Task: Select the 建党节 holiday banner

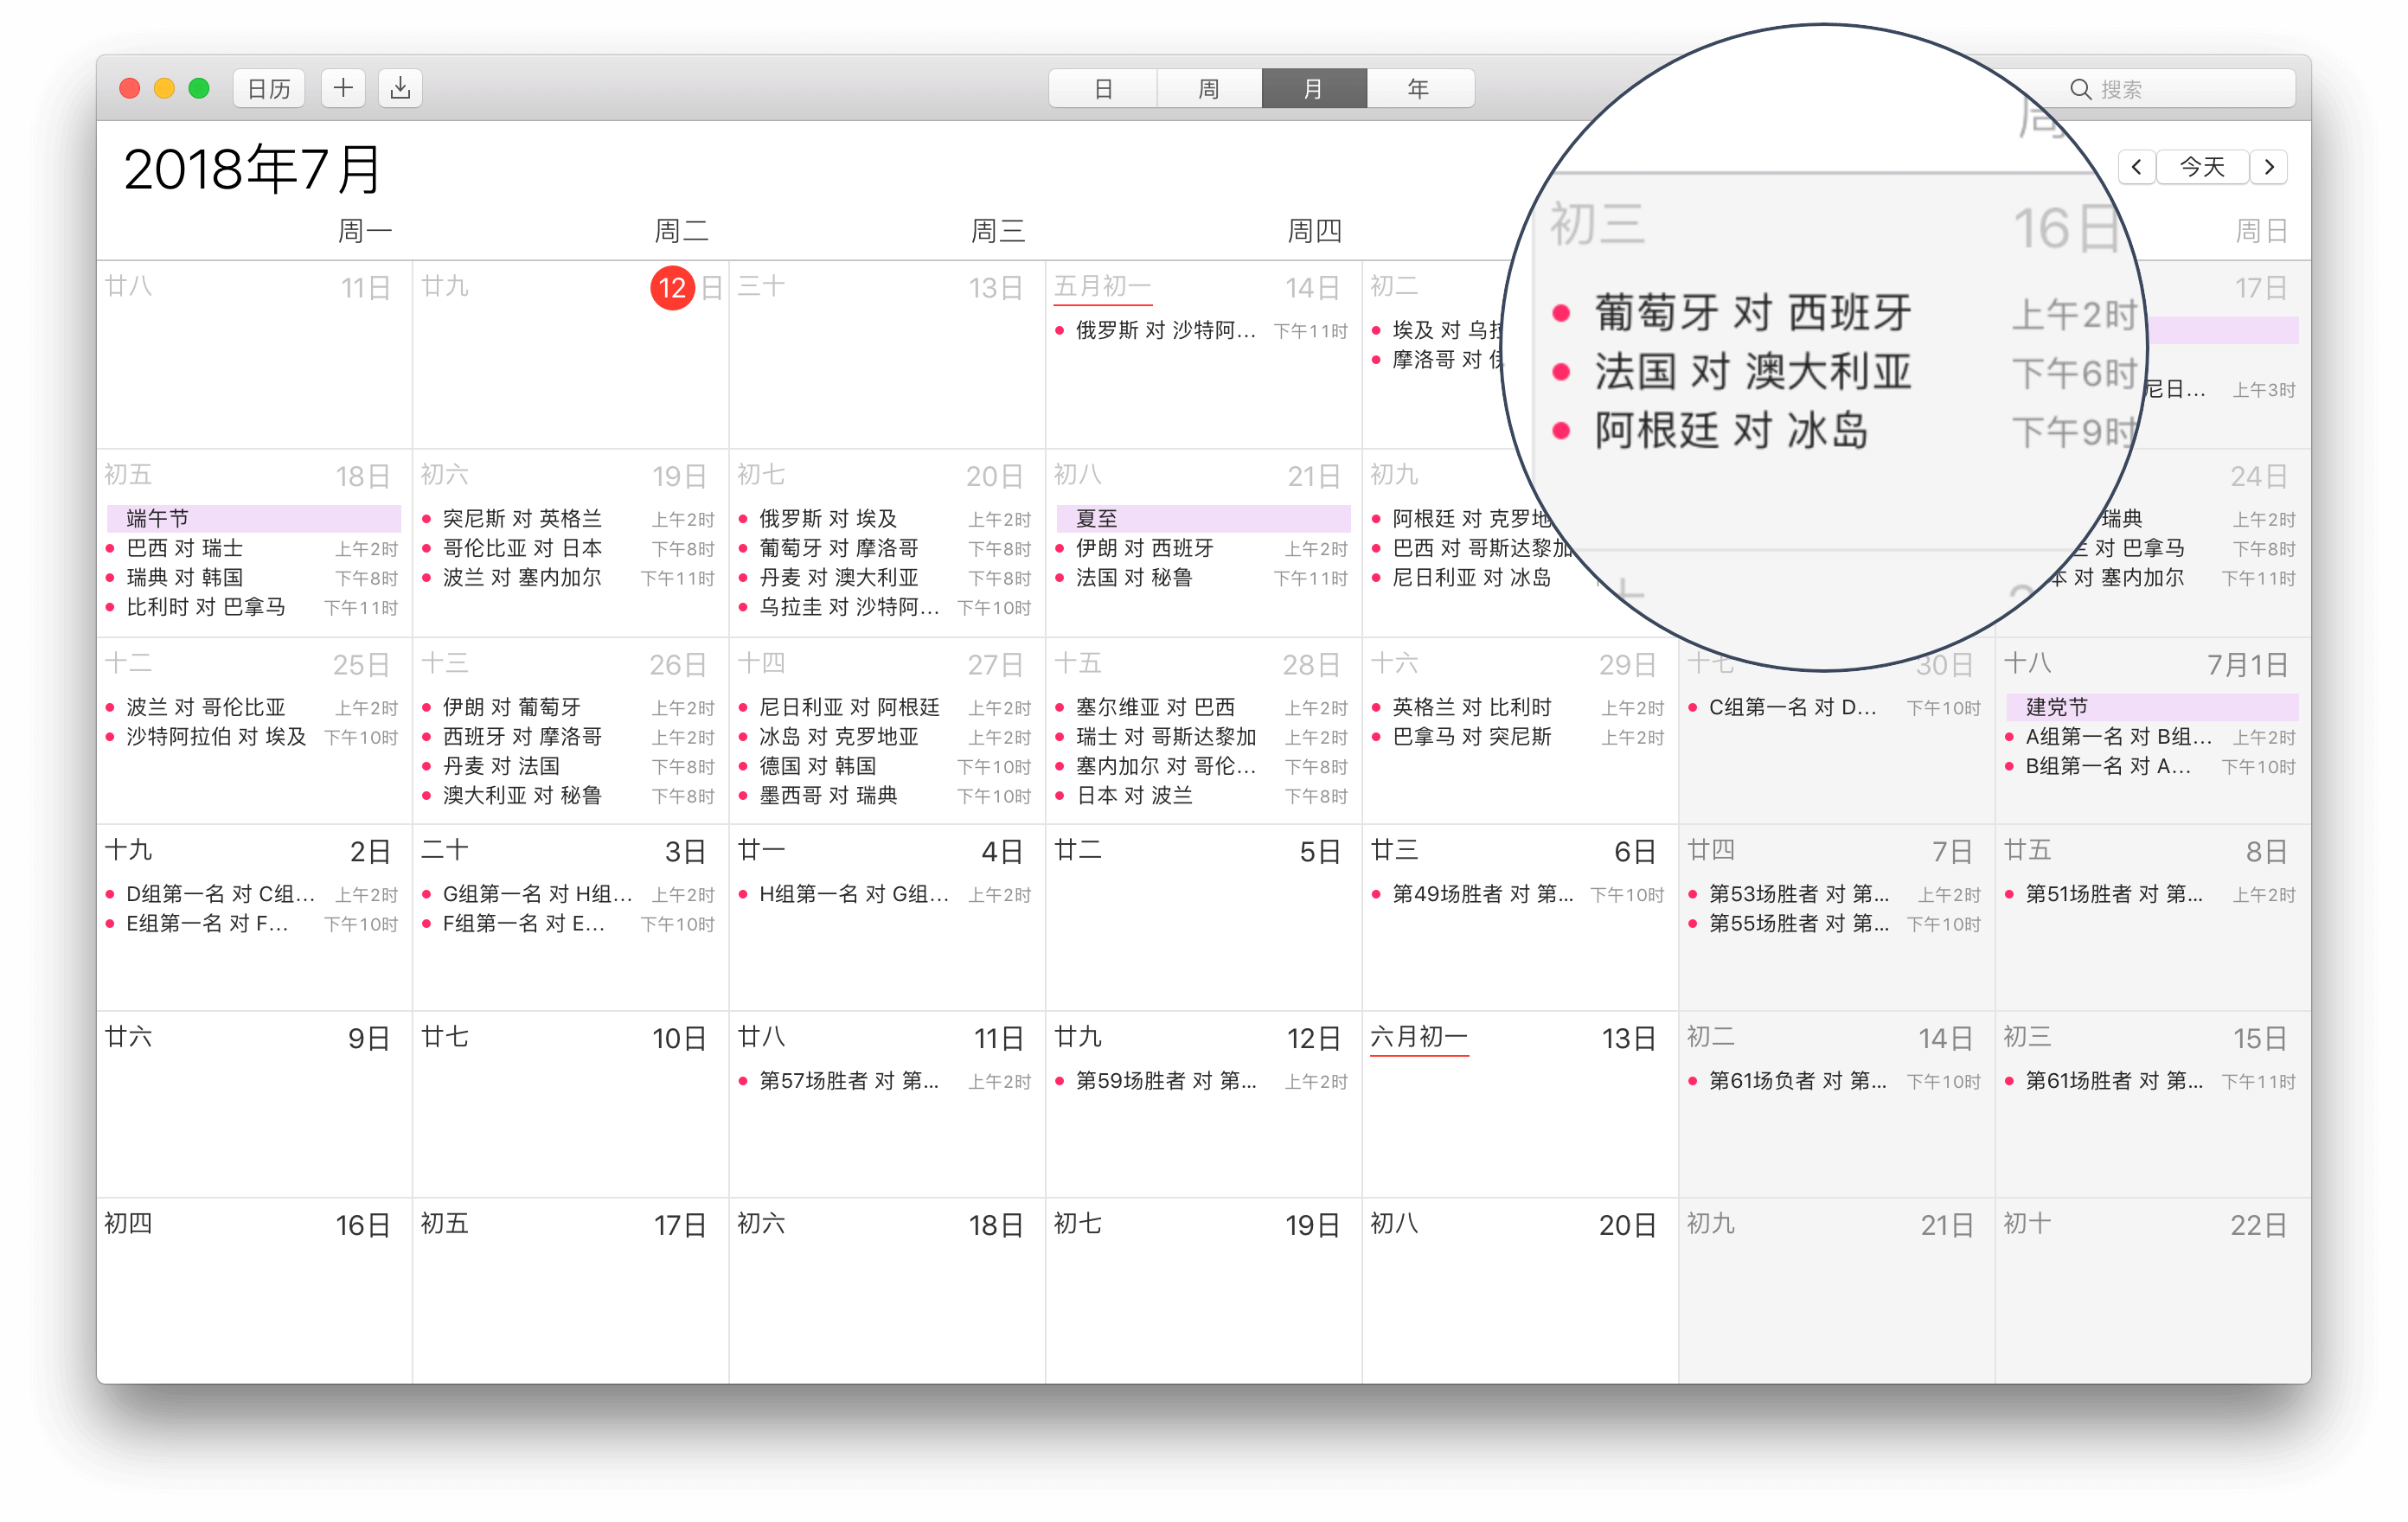Action: (x=2152, y=707)
